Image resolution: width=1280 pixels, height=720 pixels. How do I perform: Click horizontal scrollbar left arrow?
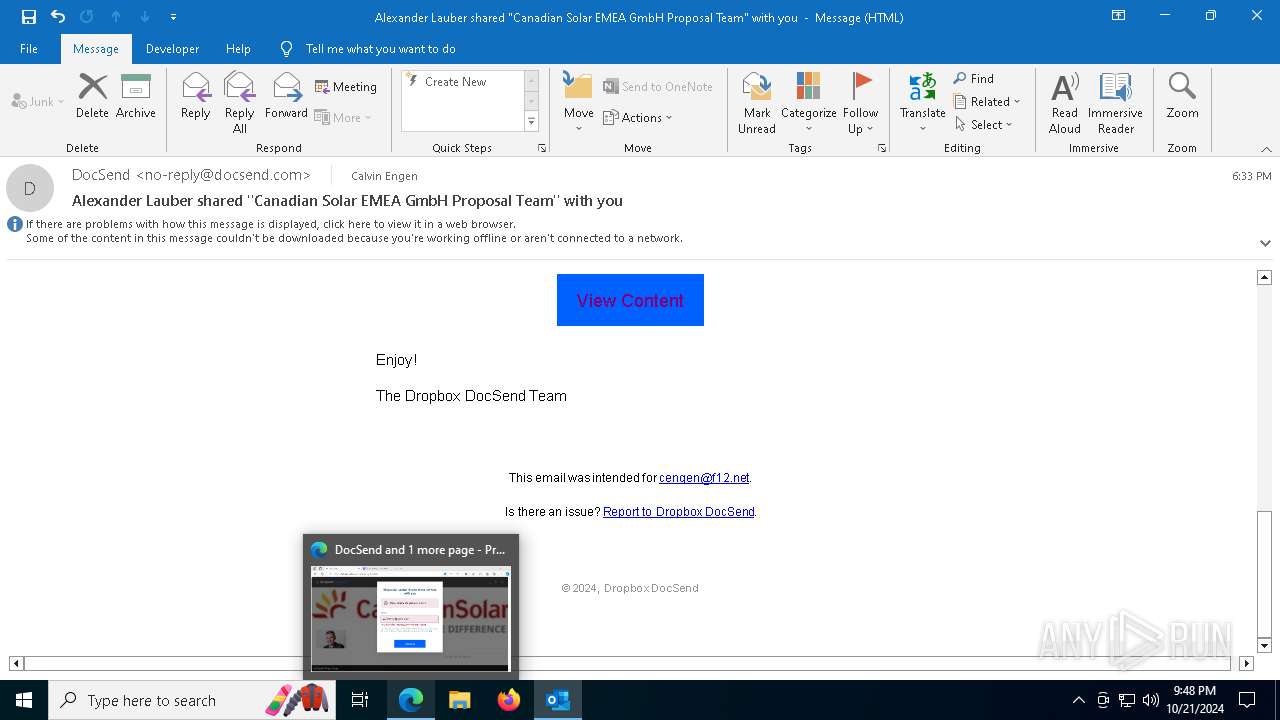coord(16,663)
